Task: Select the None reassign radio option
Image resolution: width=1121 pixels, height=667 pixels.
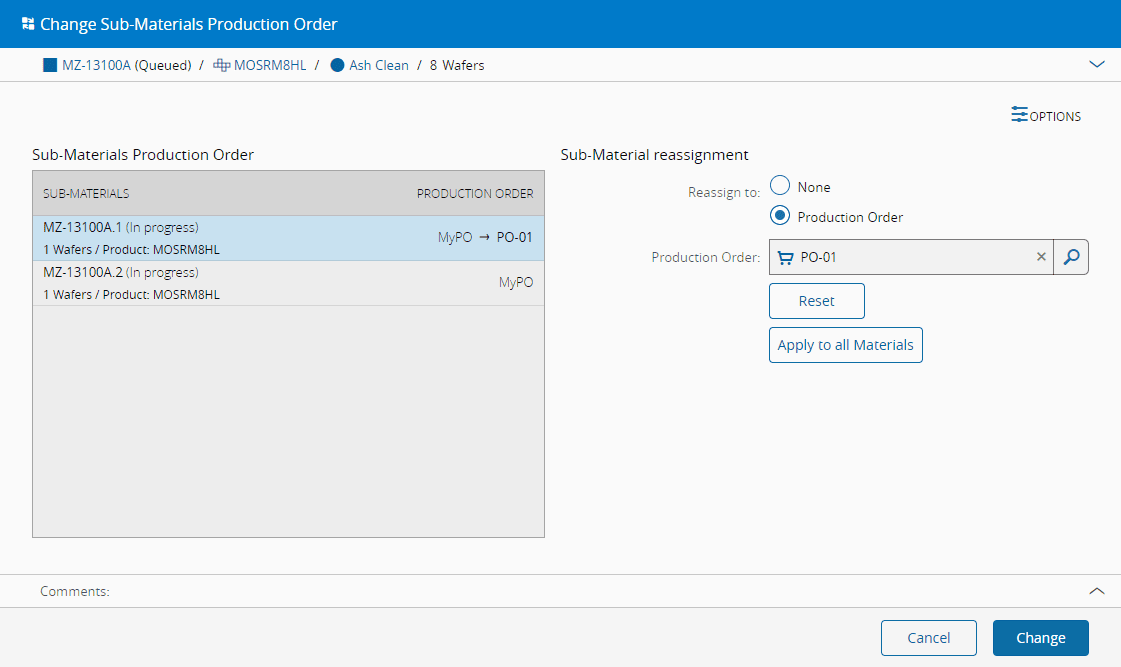Action: pos(780,186)
